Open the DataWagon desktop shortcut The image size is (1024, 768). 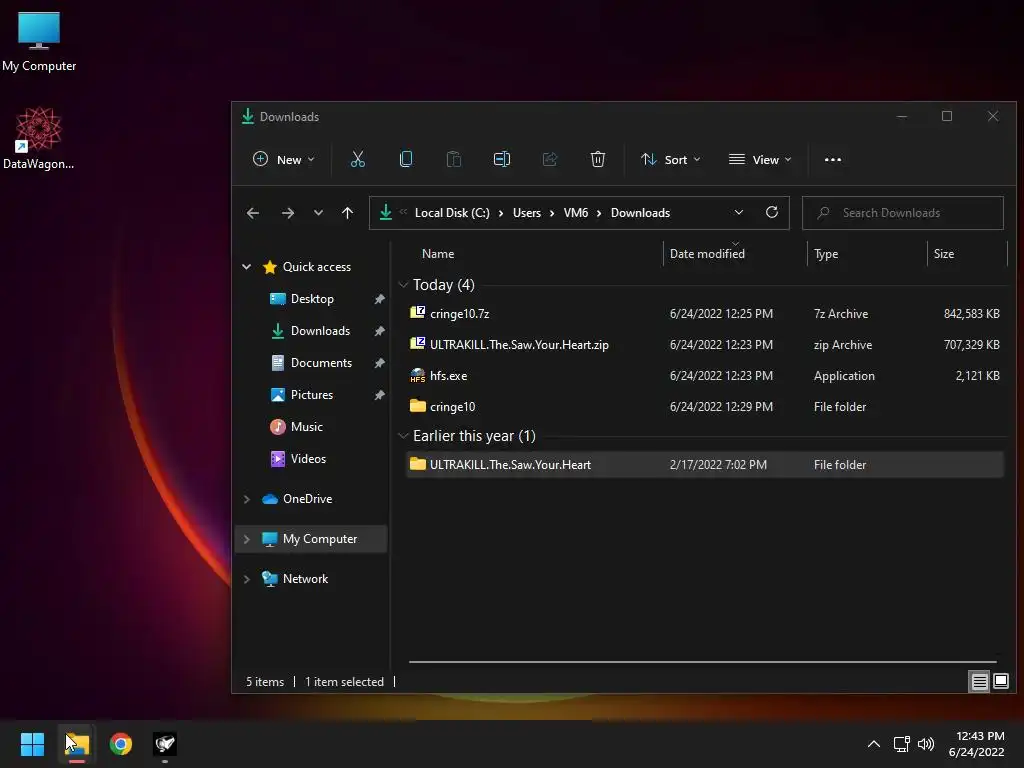click(39, 138)
